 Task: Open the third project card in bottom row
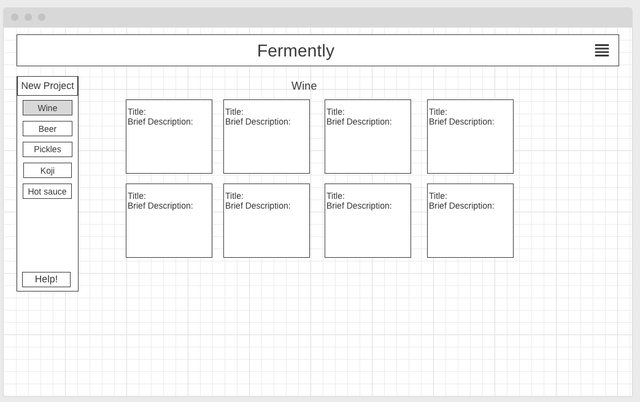click(367, 220)
